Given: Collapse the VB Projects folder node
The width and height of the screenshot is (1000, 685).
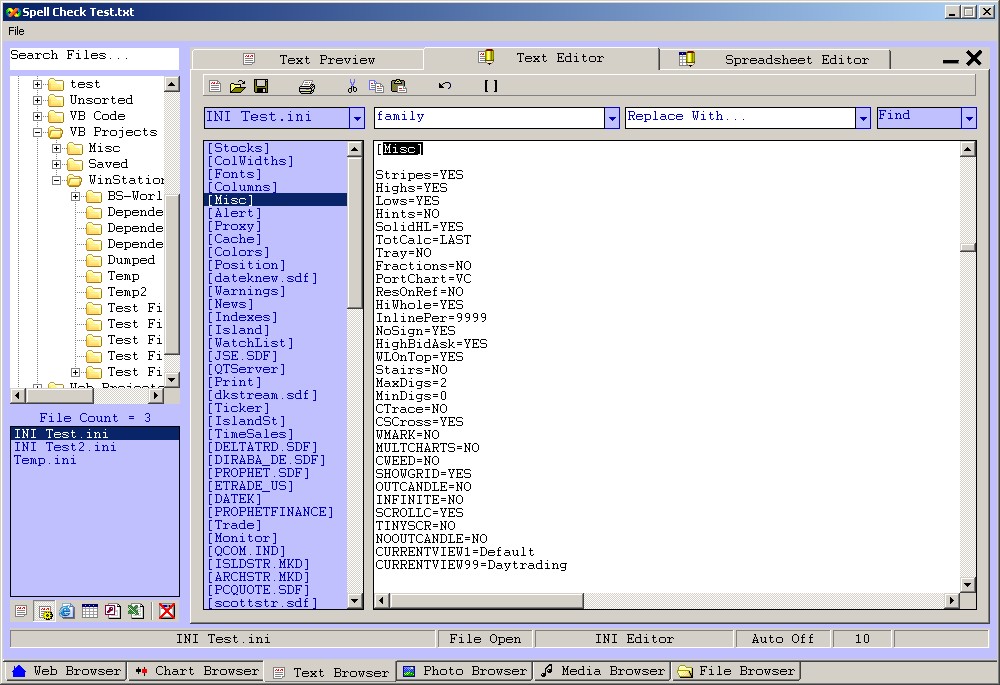Looking at the screenshot, I should [38, 132].
